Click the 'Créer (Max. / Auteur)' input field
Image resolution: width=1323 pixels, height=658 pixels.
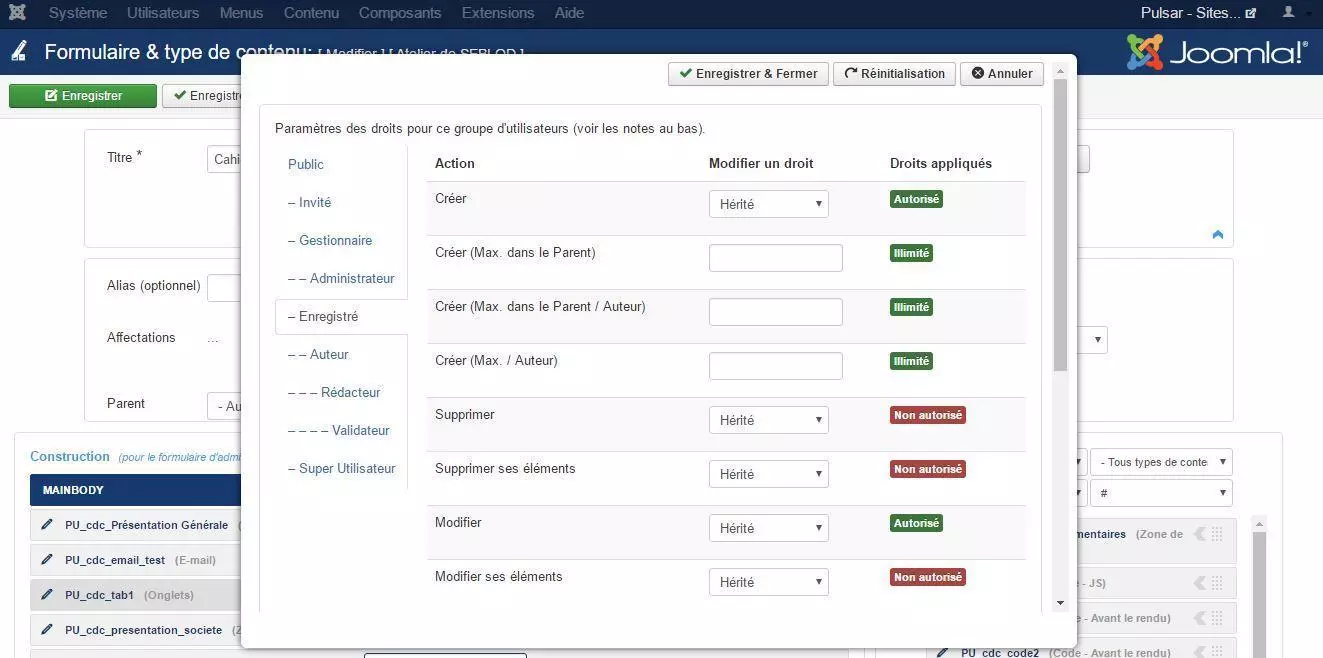click(775, 366)
